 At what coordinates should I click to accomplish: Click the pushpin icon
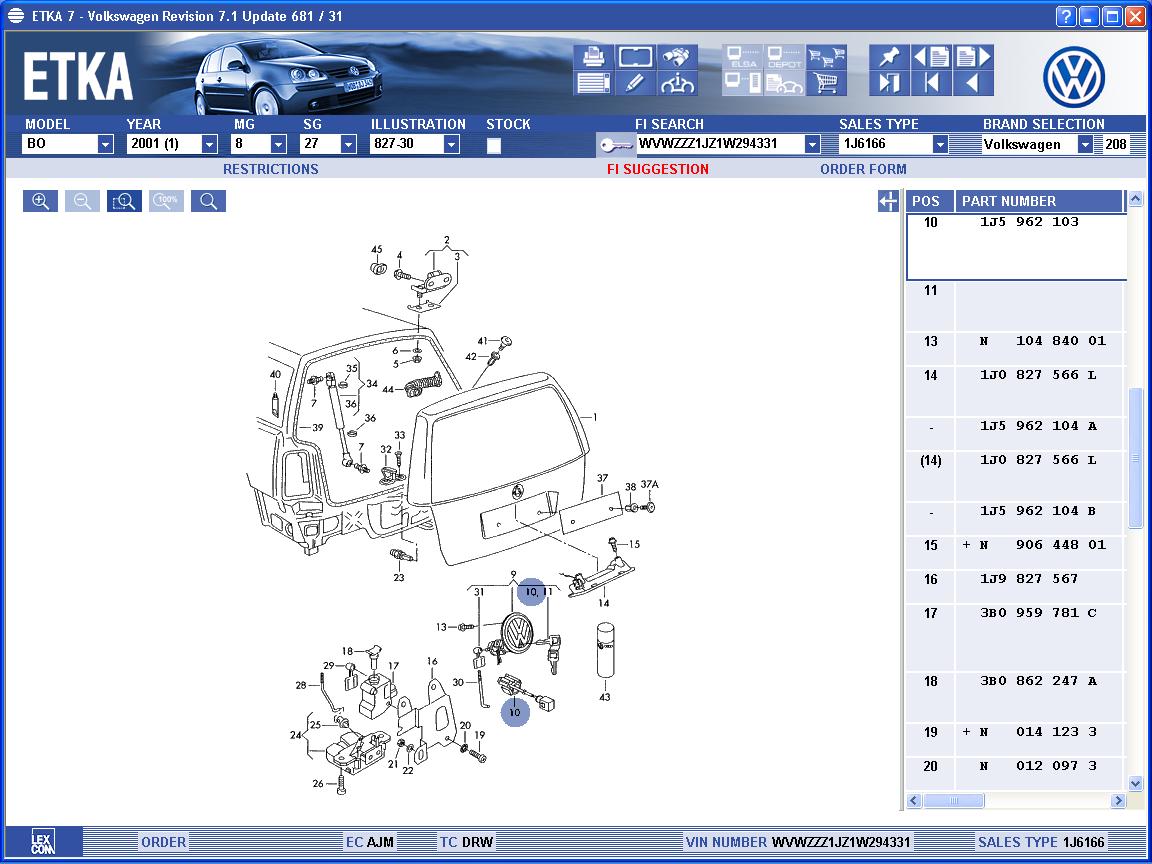coord(889,57)
